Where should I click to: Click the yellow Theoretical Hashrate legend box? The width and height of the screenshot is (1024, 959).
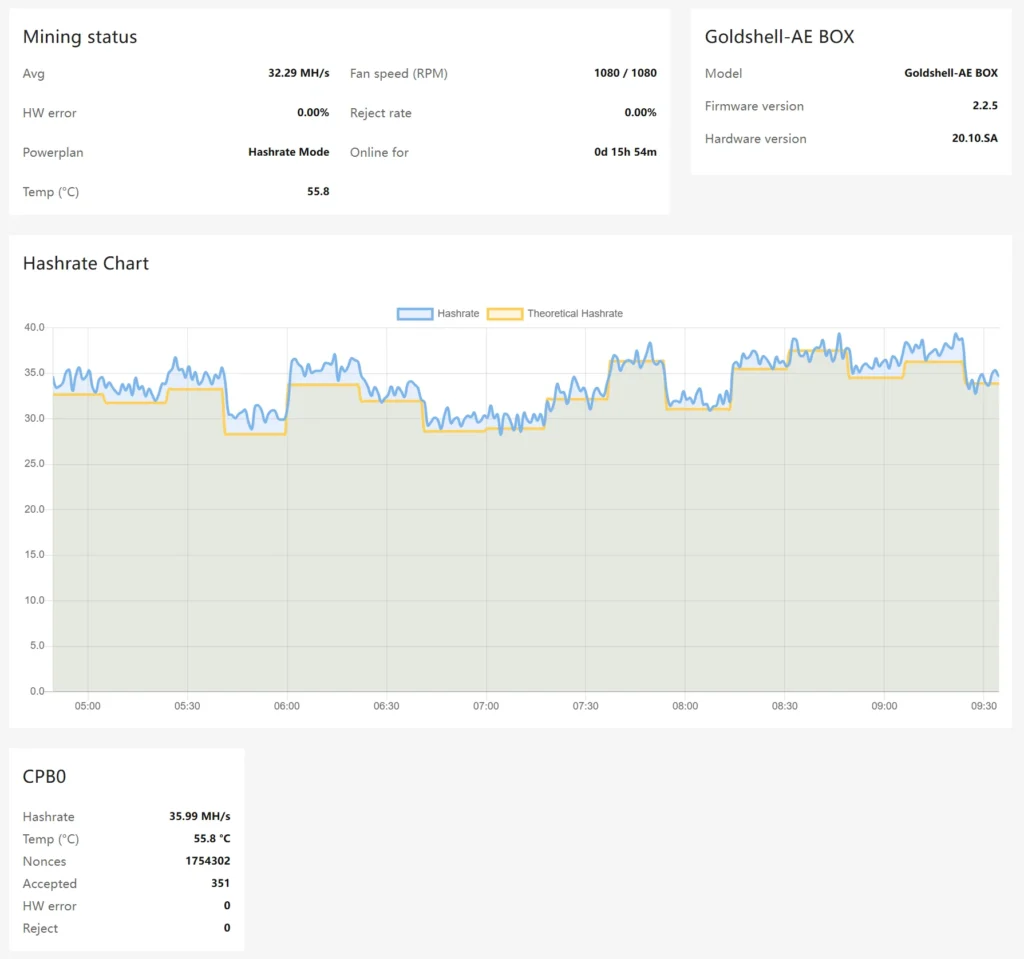pyautogui.click(x=504, y=313)
